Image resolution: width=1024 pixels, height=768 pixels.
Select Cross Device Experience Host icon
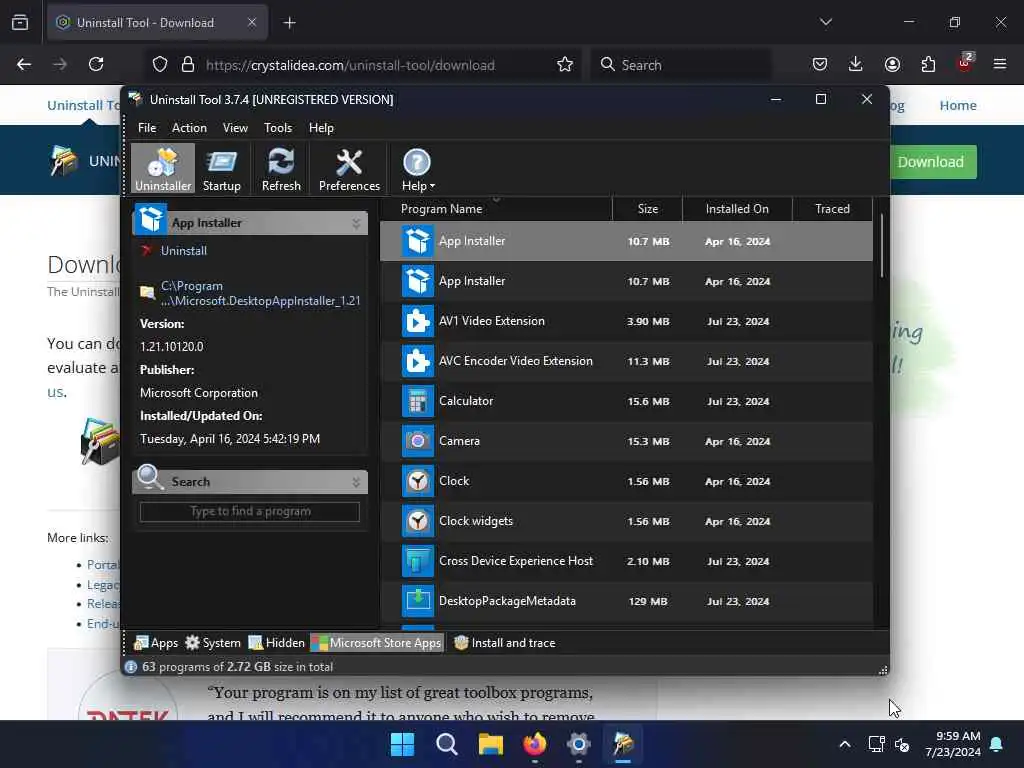point(417,561)
